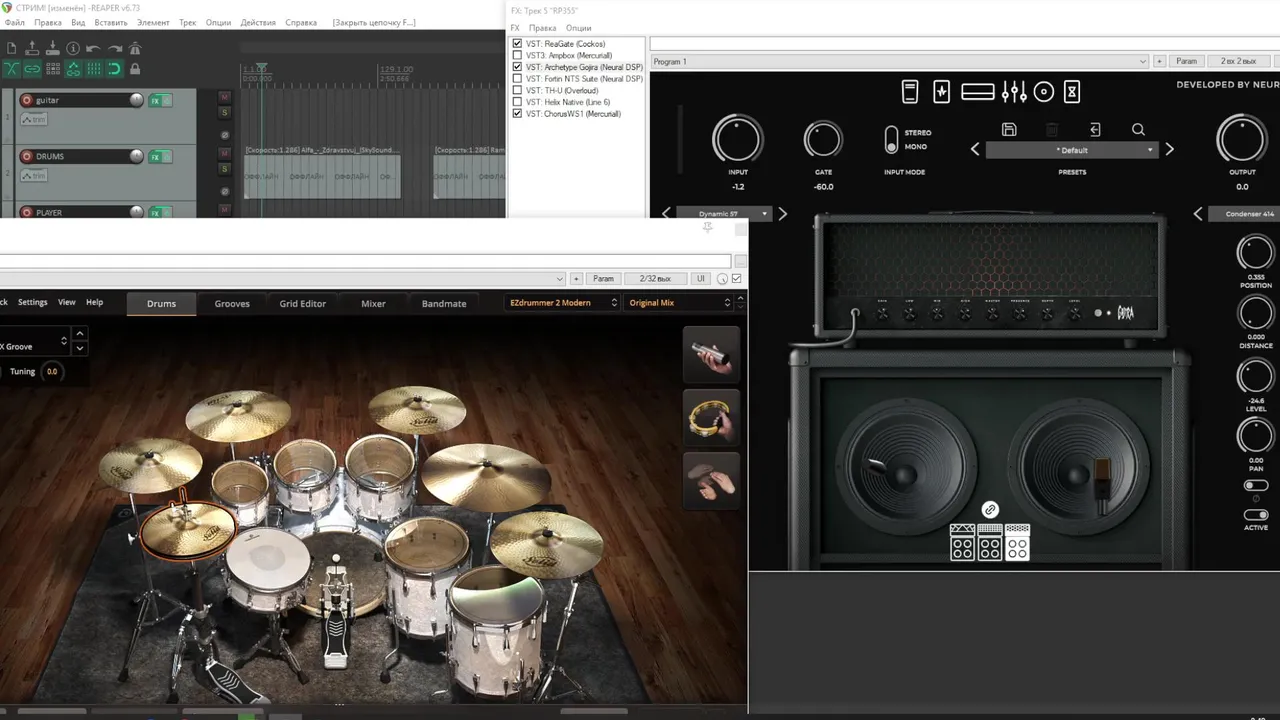The image size is (1280, 720).
Task: Click the Open project upload-arrow icon
Action: (32, 48)
